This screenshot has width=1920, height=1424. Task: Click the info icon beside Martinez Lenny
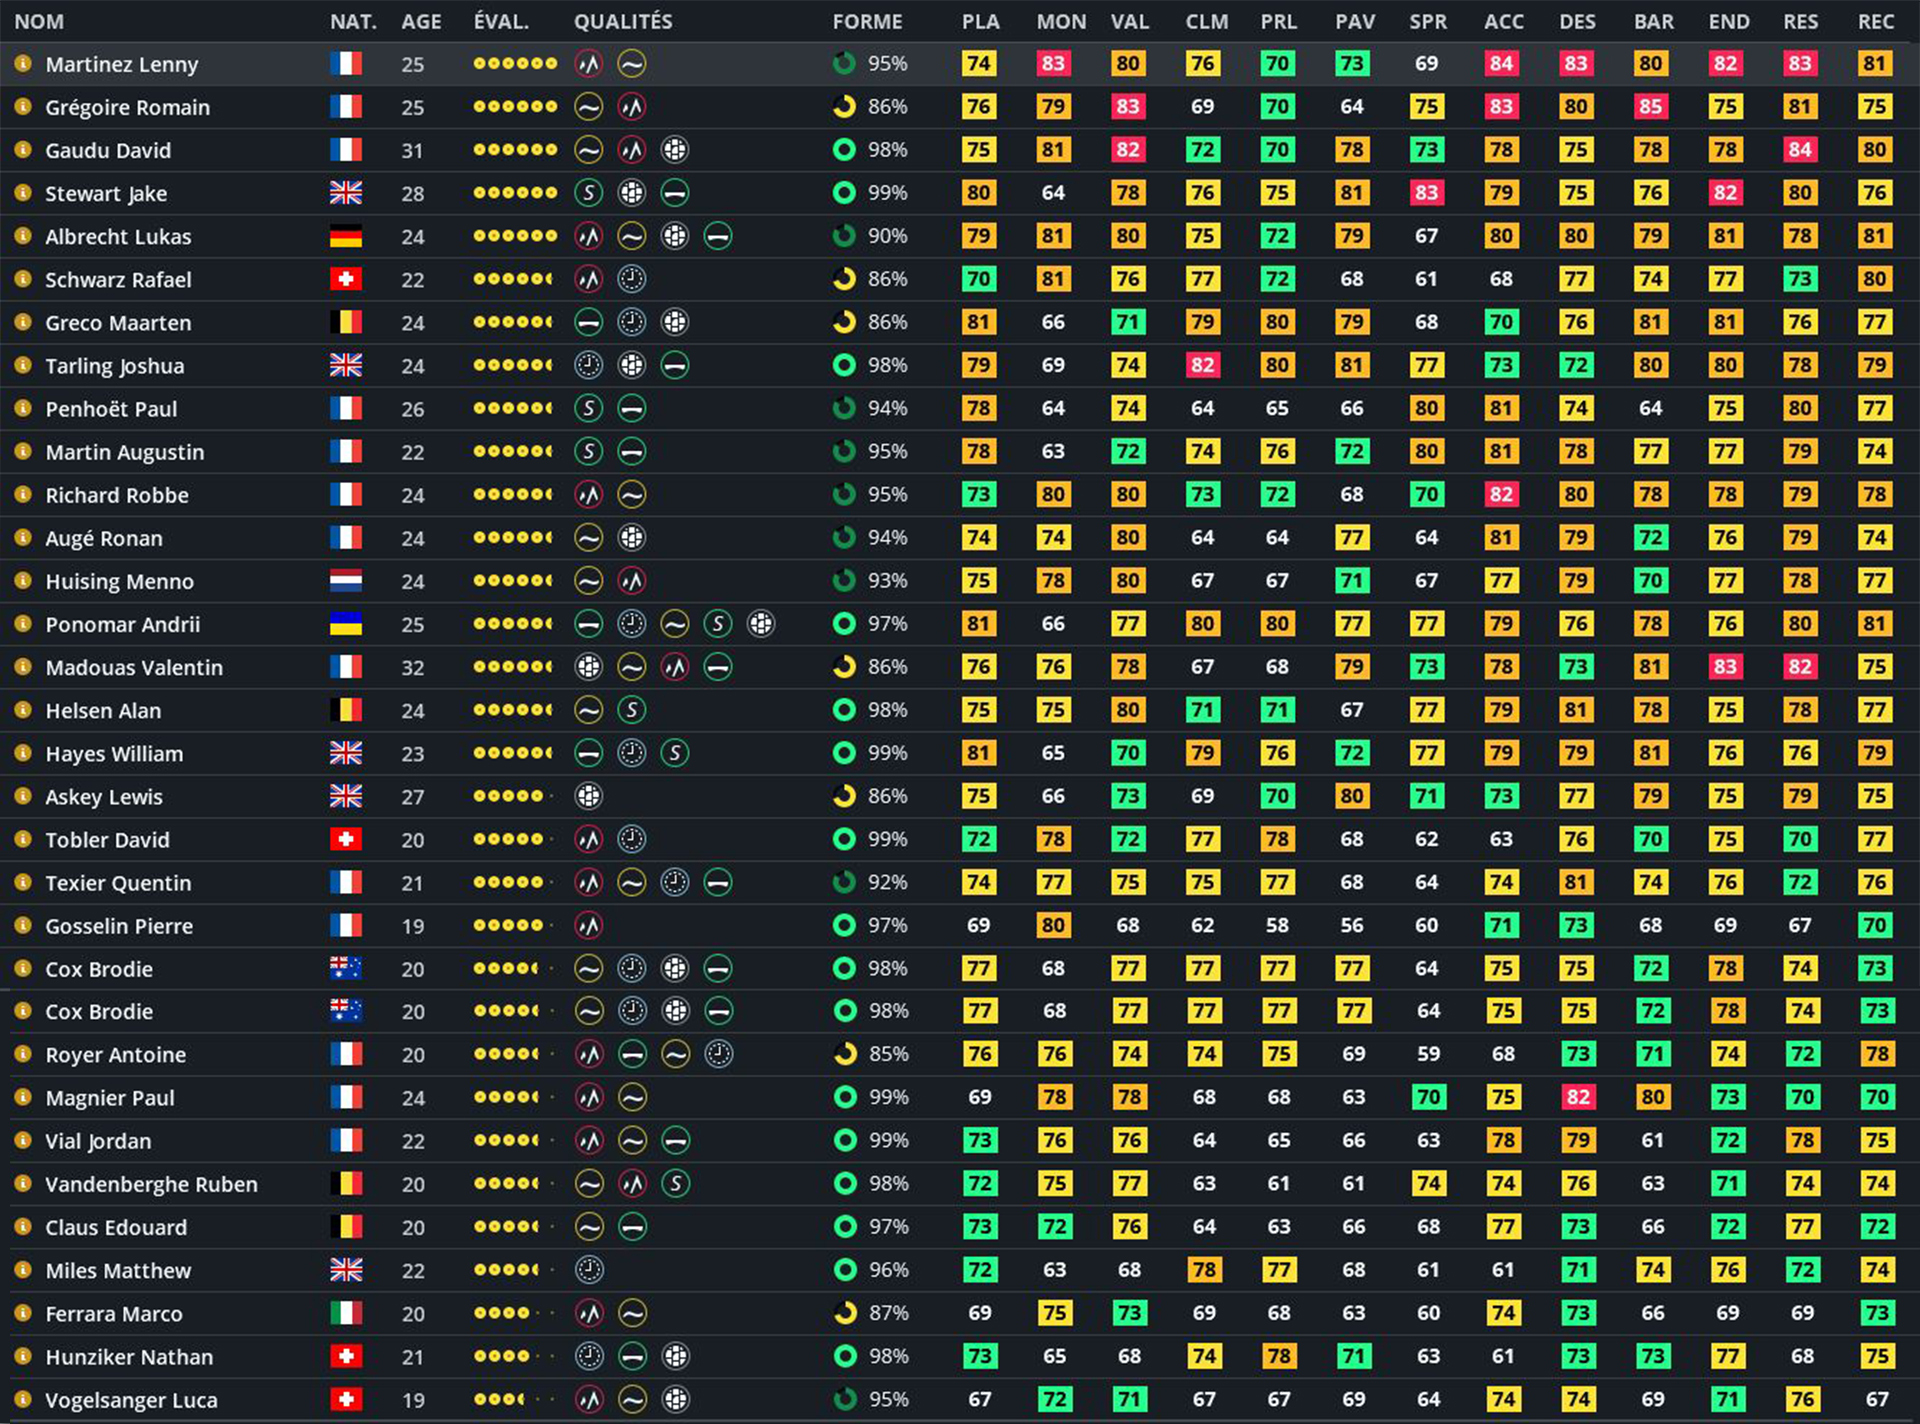coord(22,64)
